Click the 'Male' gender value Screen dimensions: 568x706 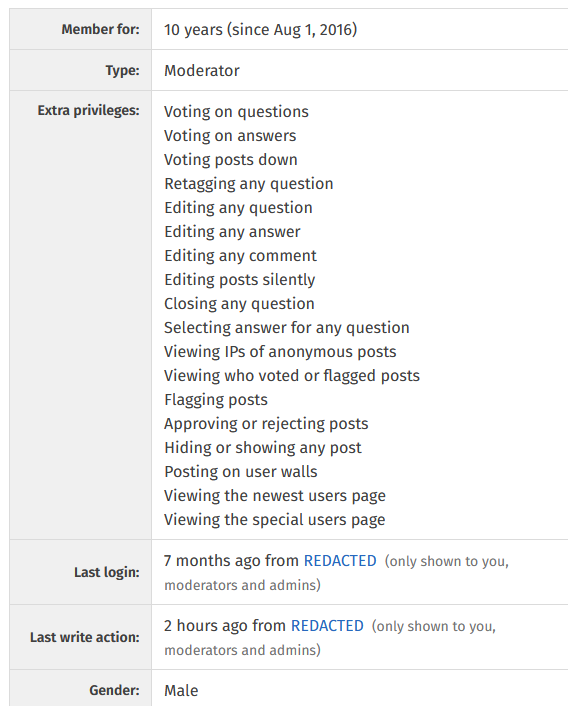(x=181, y=691)
